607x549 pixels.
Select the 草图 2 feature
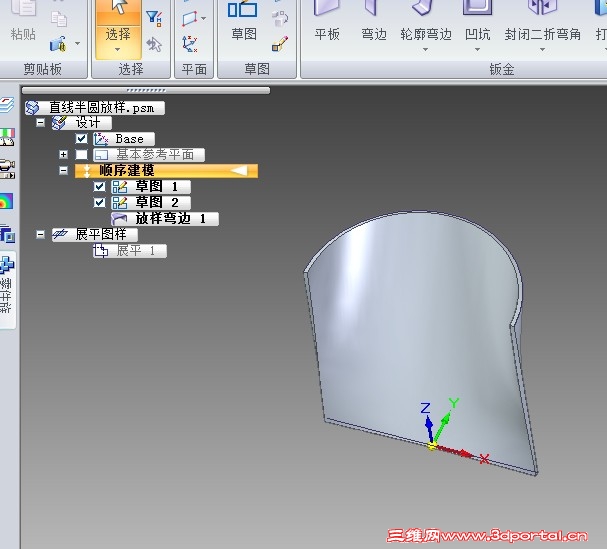point(151,203)
